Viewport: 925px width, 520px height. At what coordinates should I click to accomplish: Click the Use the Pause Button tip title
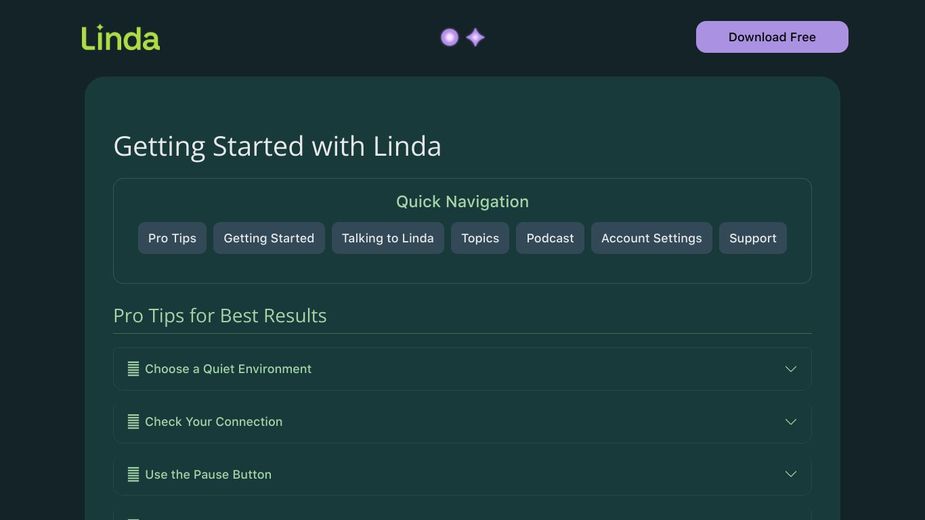point(208,475)
